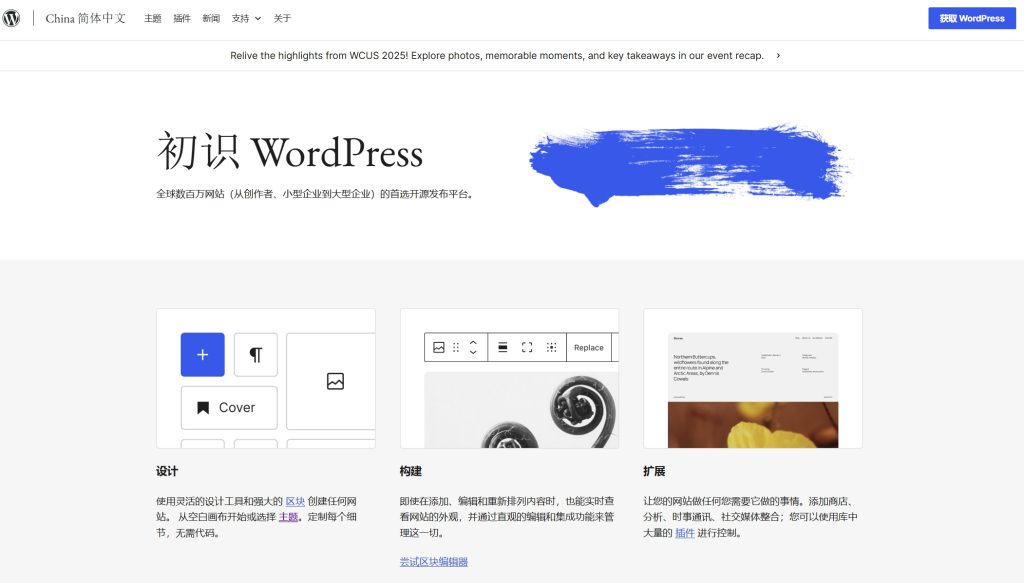This screenshot has height=583, width=1024.
Task: Click the full-screen corners icon in the toolbar
Action: pyautogui.click(x=527, y=347)
